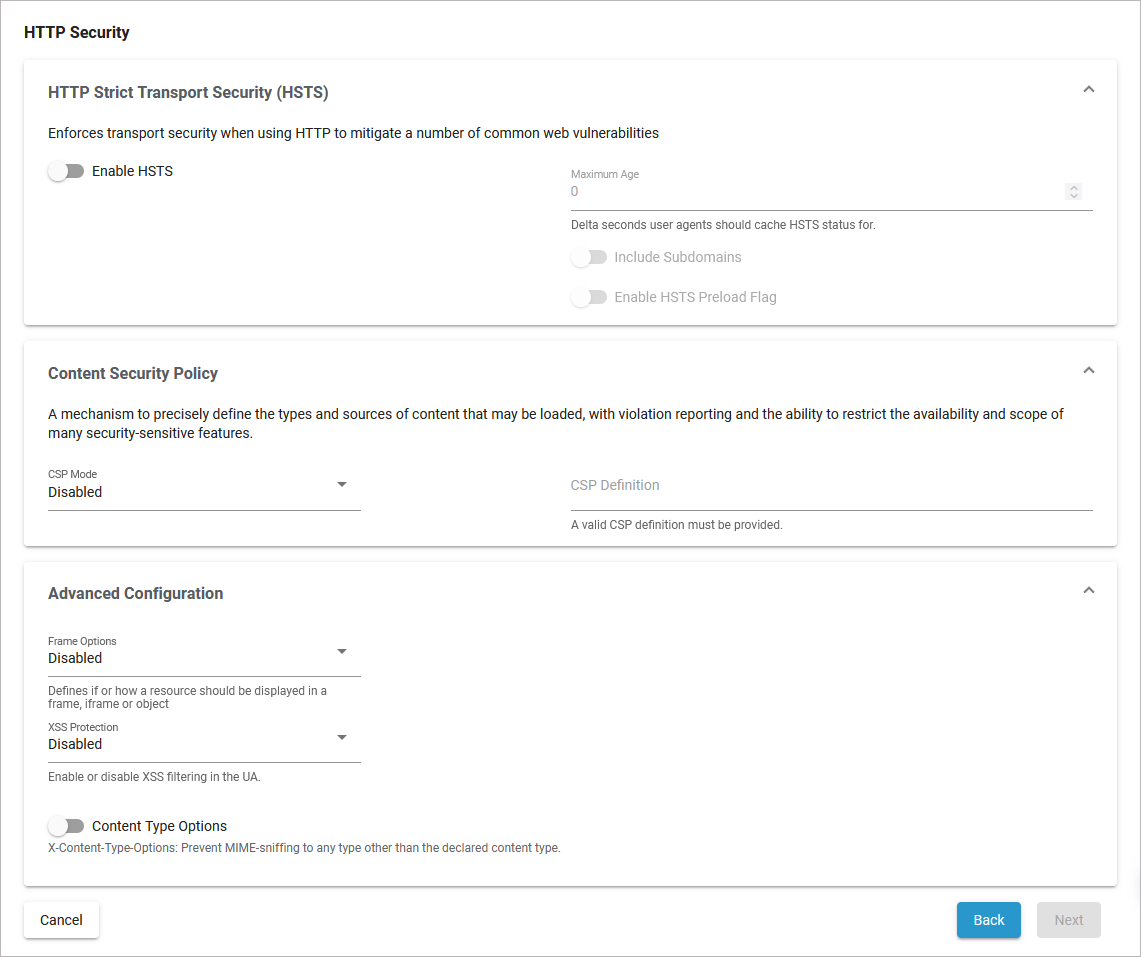1141x957 pixels.
Task: Collapse the Content Security Policy section
Action: [1089, 371]
